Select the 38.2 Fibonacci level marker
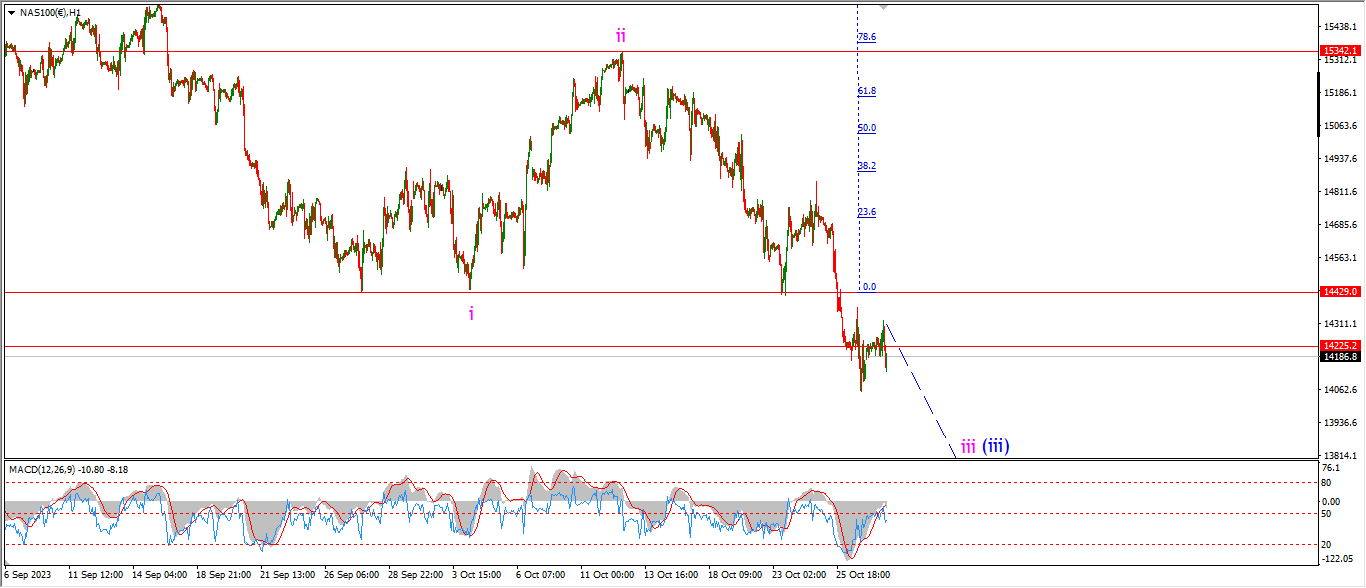1366x588 pixels. (866, 166)
